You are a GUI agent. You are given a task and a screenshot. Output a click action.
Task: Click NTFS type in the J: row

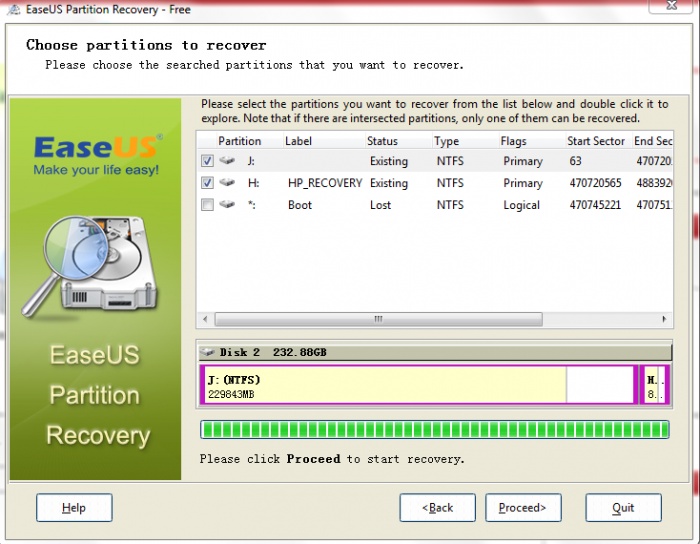tap(450, 161)
